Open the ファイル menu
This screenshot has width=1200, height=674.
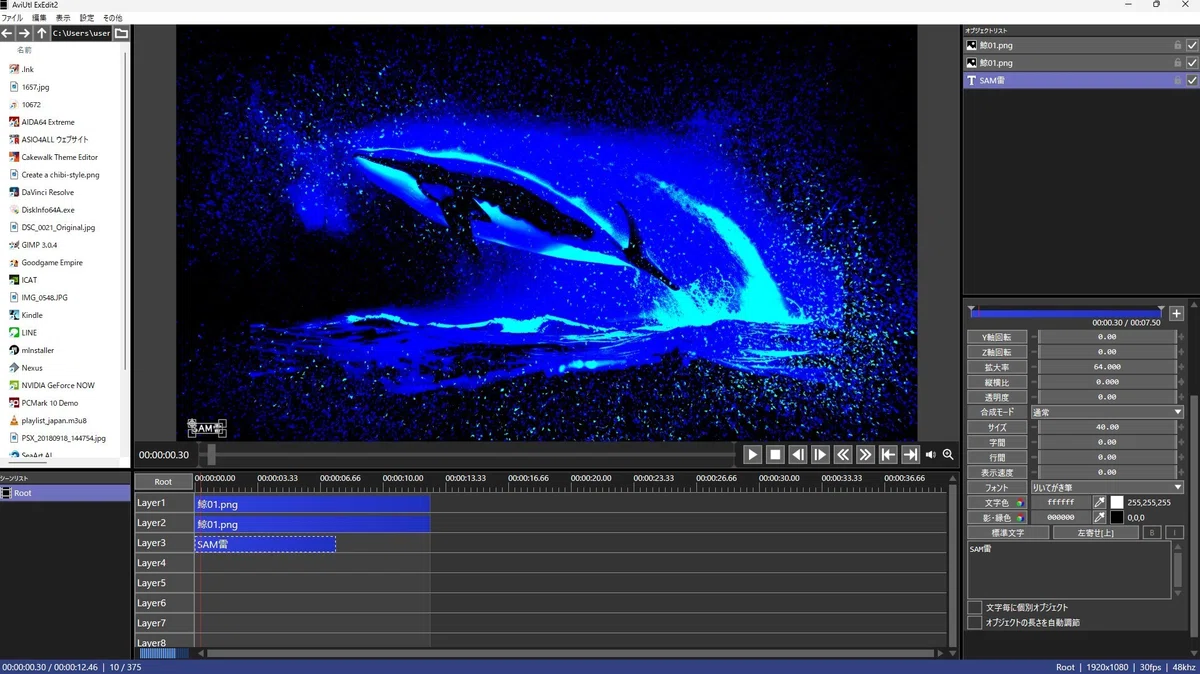pyautogui.click(x=12, y=18)
